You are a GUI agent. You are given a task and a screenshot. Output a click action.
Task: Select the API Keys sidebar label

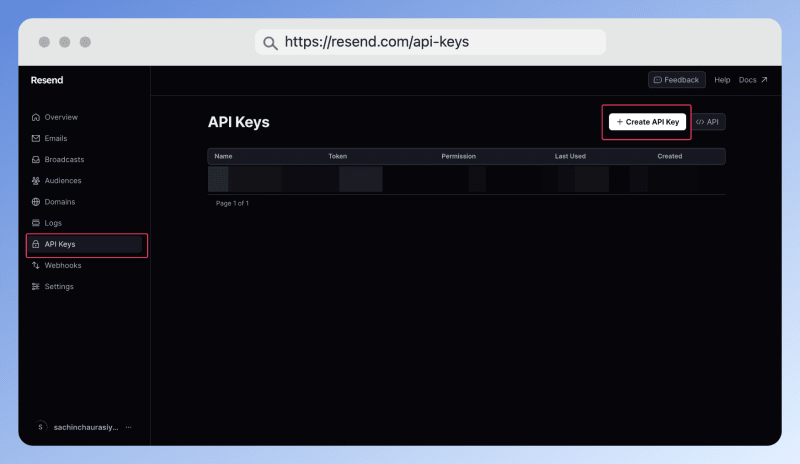[60, 244]
